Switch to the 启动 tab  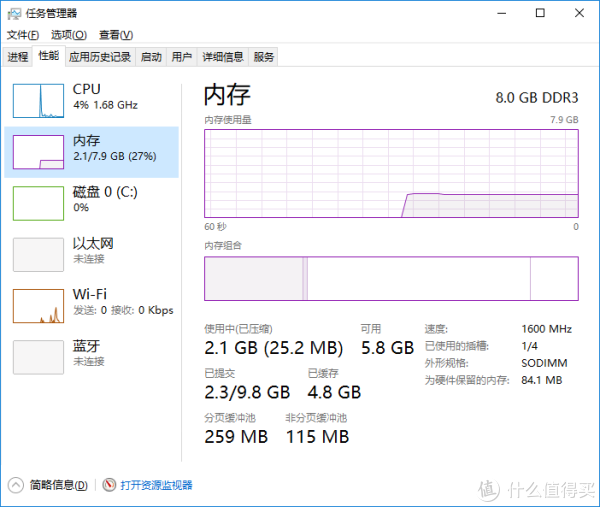pos(151,57)
